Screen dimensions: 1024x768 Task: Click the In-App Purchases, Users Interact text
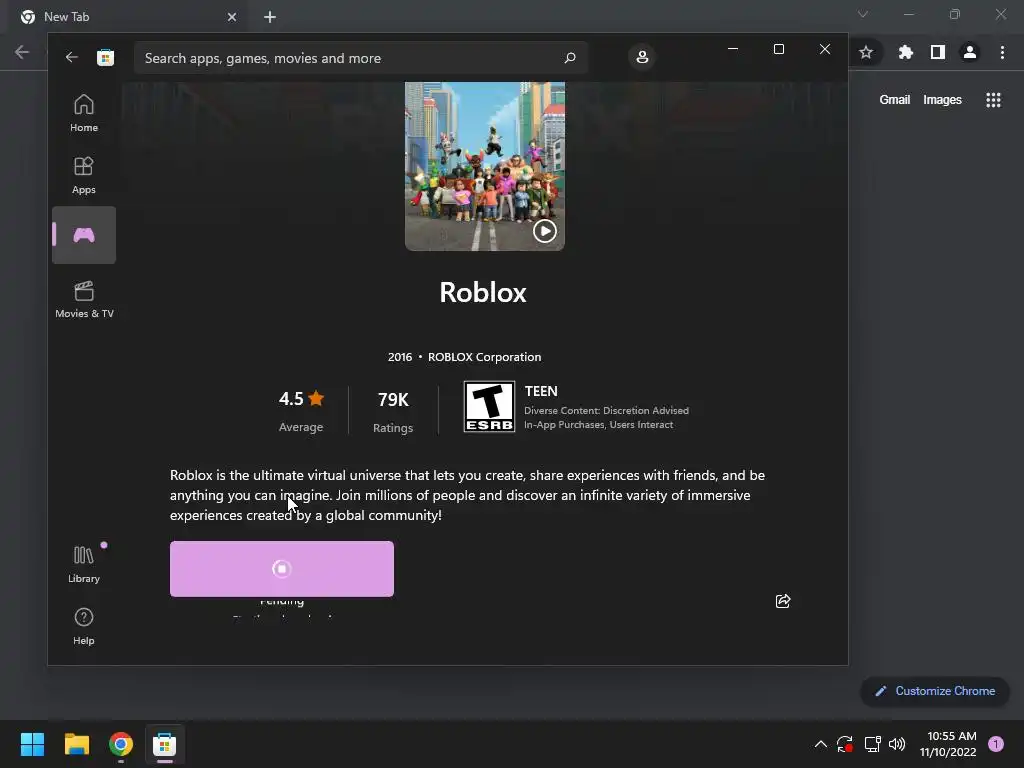[598, 424]
